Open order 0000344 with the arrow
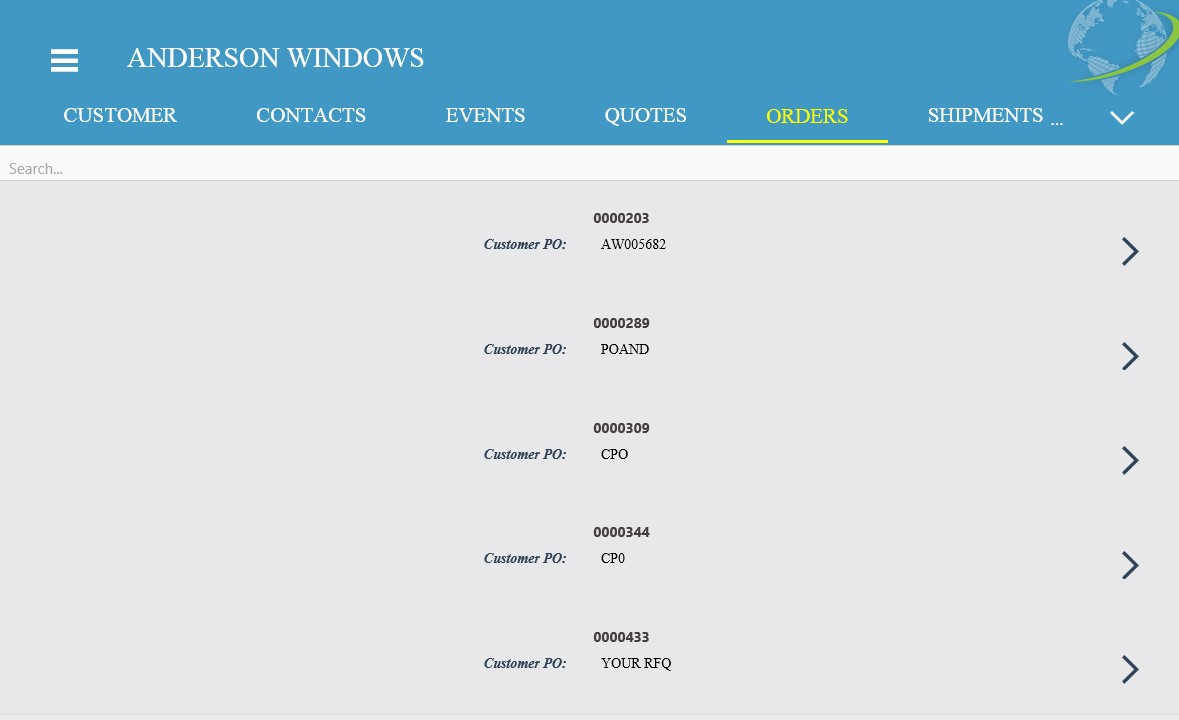The image size is (1179, 720). tap(1130, 565)
